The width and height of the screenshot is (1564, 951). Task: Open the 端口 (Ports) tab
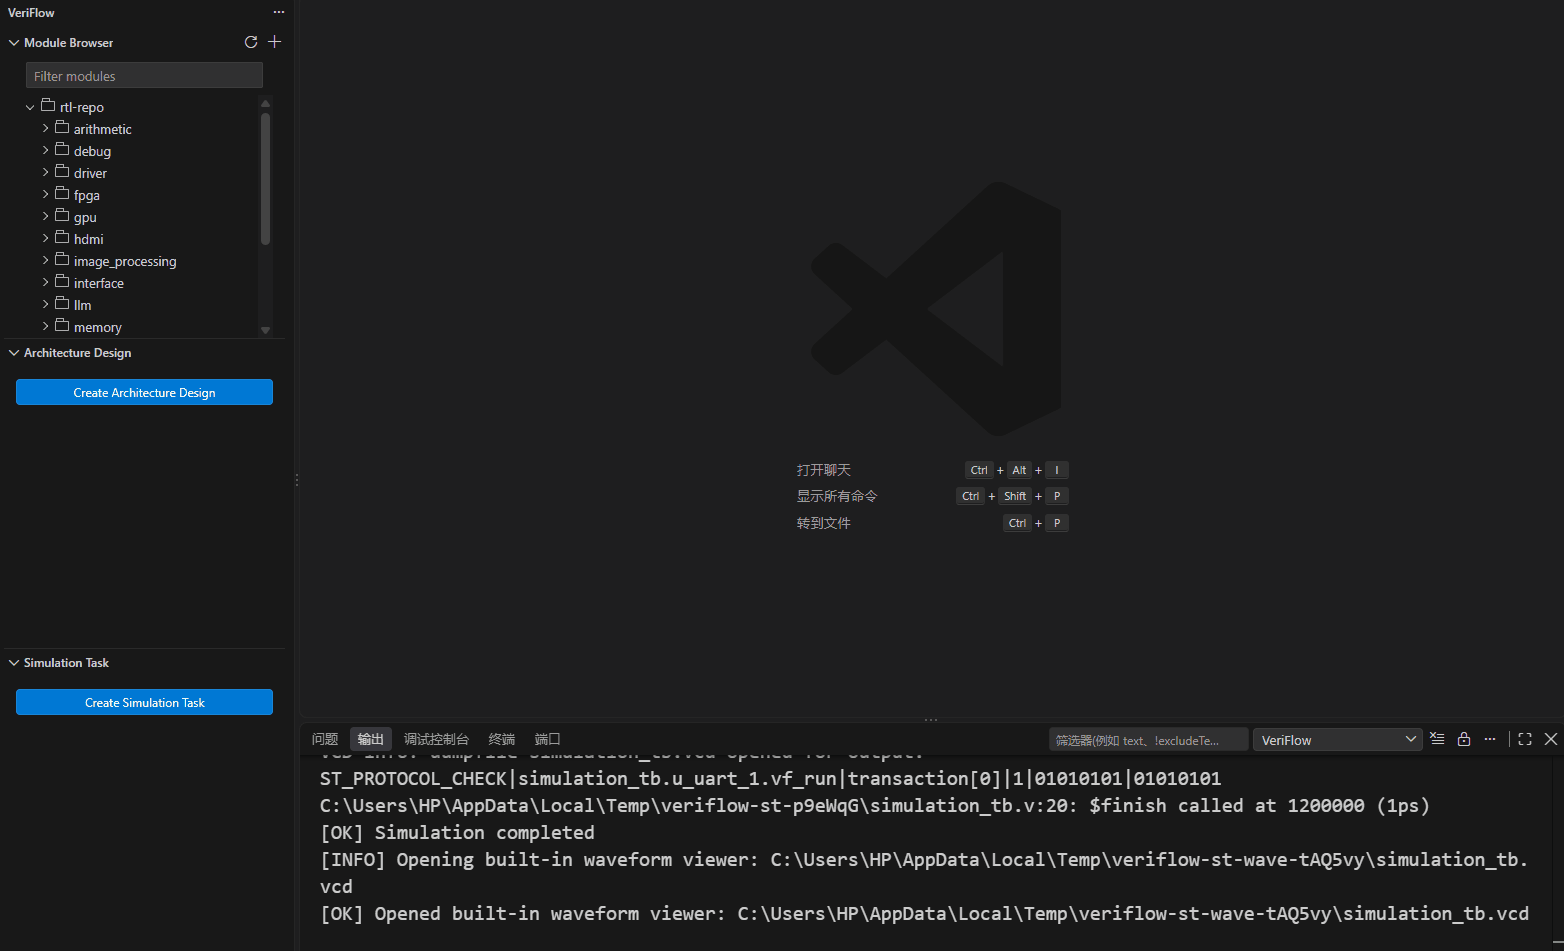(x=548, y=739)
